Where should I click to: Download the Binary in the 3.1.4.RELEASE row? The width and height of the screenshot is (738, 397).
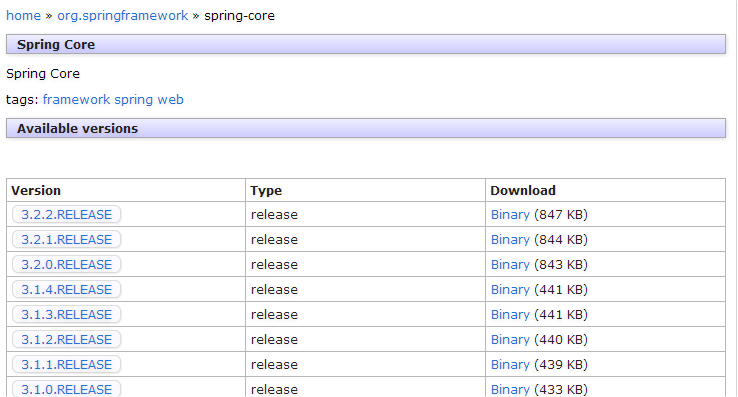tap(510, 289)
